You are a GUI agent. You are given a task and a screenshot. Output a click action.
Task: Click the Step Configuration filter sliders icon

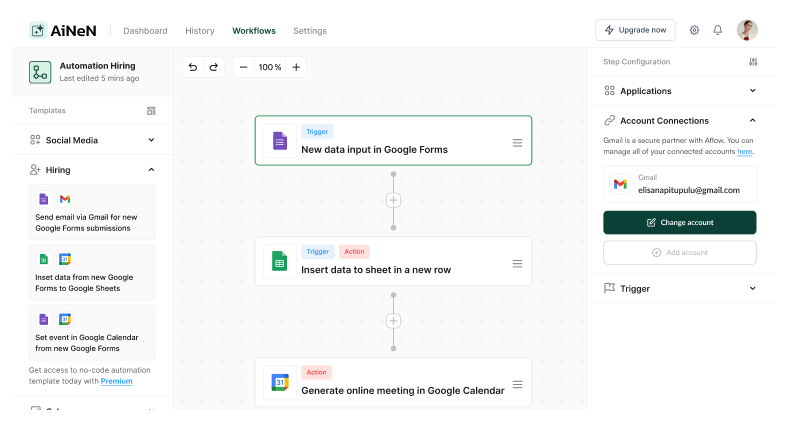point(753,62)
